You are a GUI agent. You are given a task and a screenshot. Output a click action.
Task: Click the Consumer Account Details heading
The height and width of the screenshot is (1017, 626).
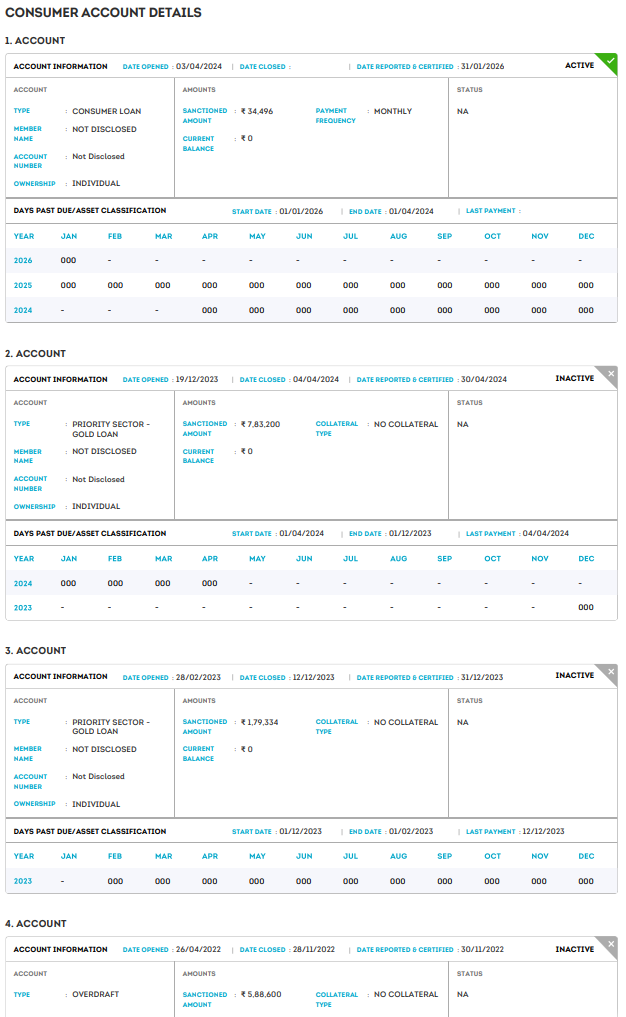(103, 13)
